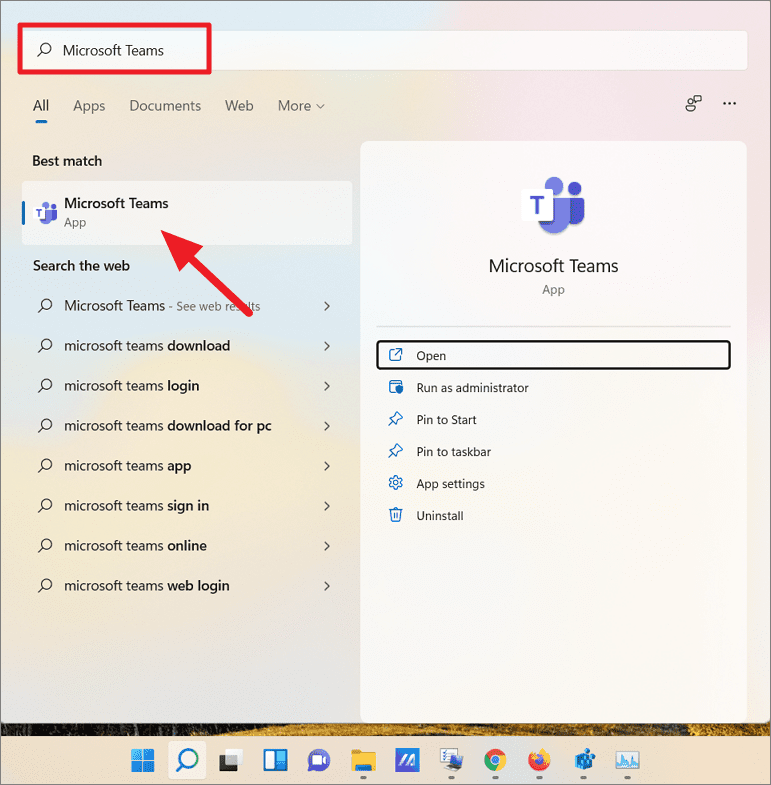Click the pin icon next to Pin to Start
This screenshot has width=771, height=785.
396,419
